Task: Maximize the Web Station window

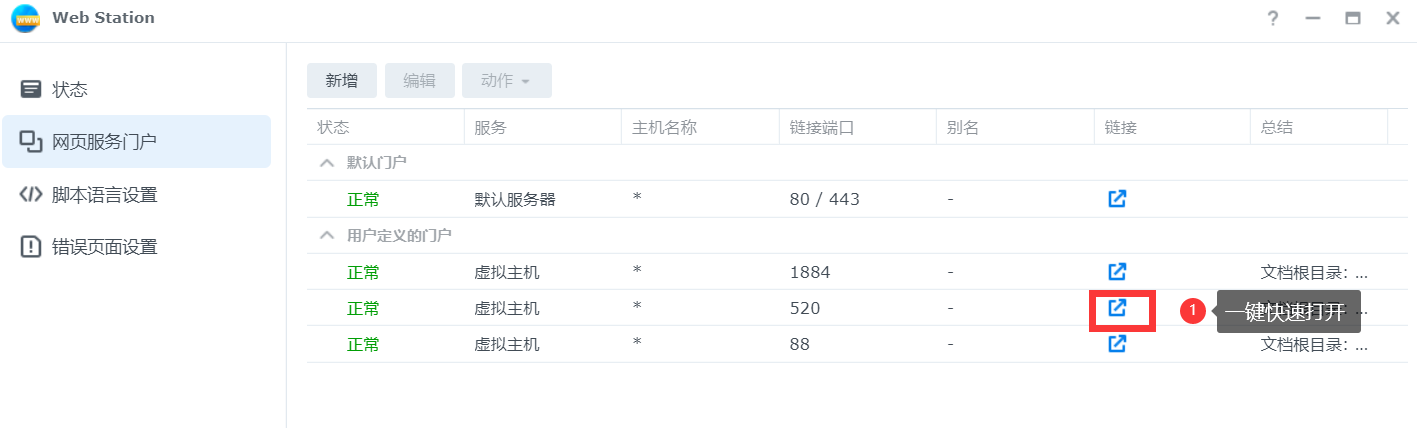Action: (1353, 18)
